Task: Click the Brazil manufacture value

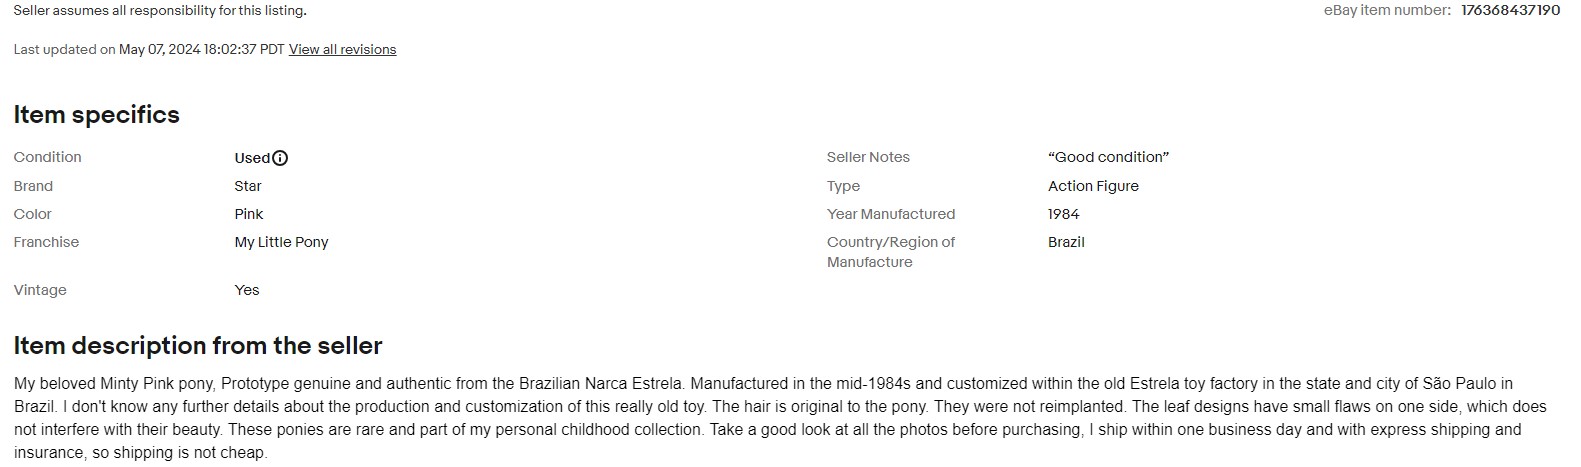Action: 1066,242
